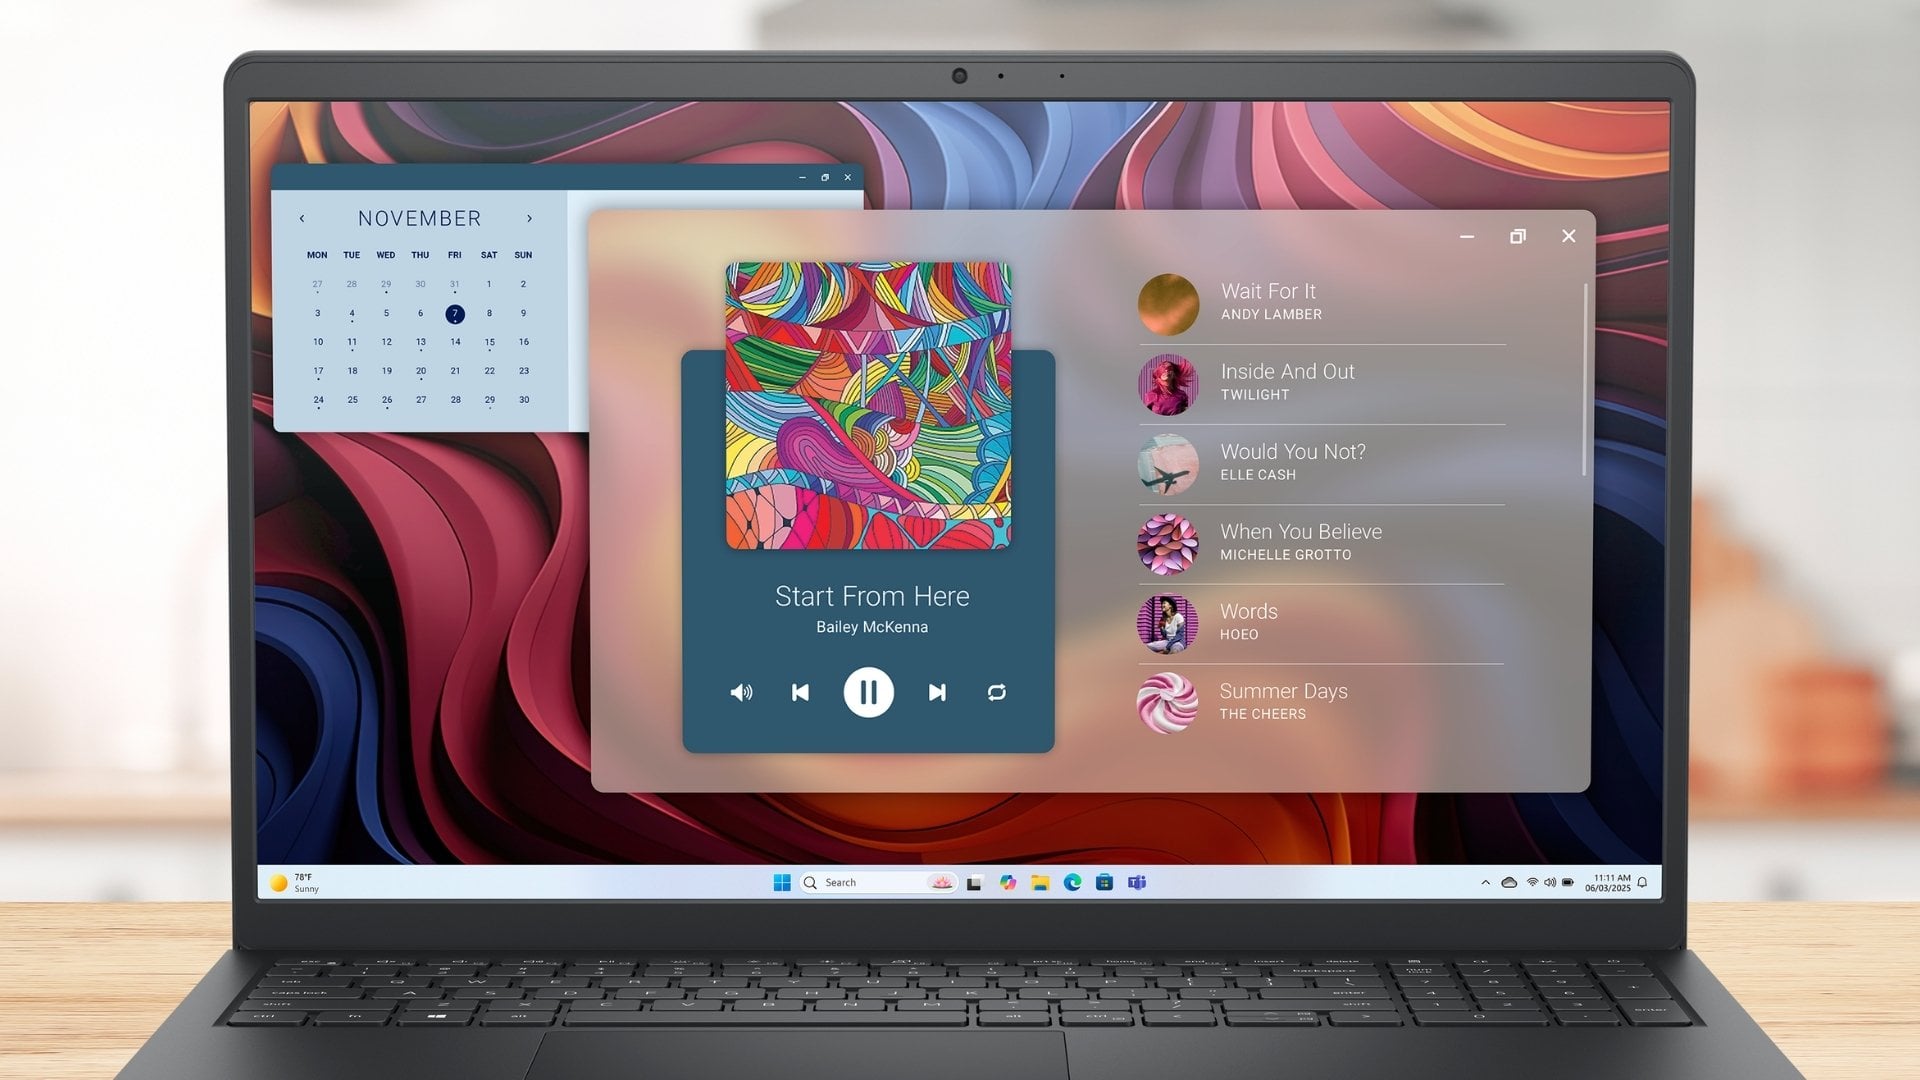Open File Explorer from the taskbar
Image resolution: width=1920 pixels, height=1080 pixels.
click(1040, 882)
